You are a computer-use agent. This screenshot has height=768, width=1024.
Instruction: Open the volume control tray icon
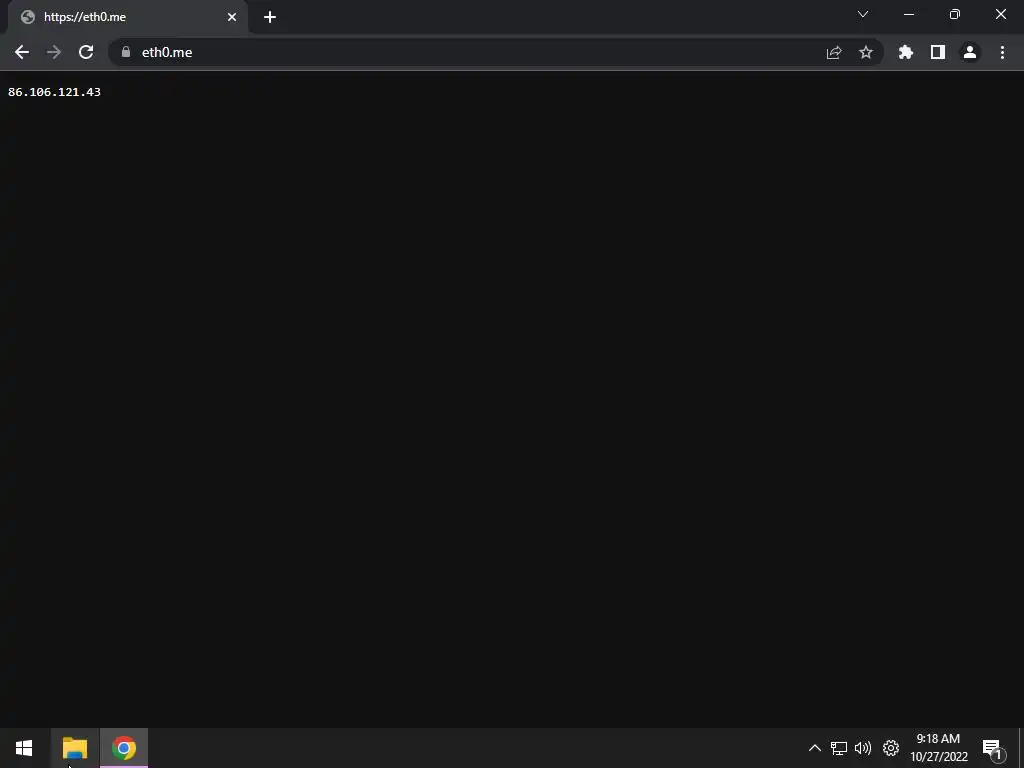(863, 748)
